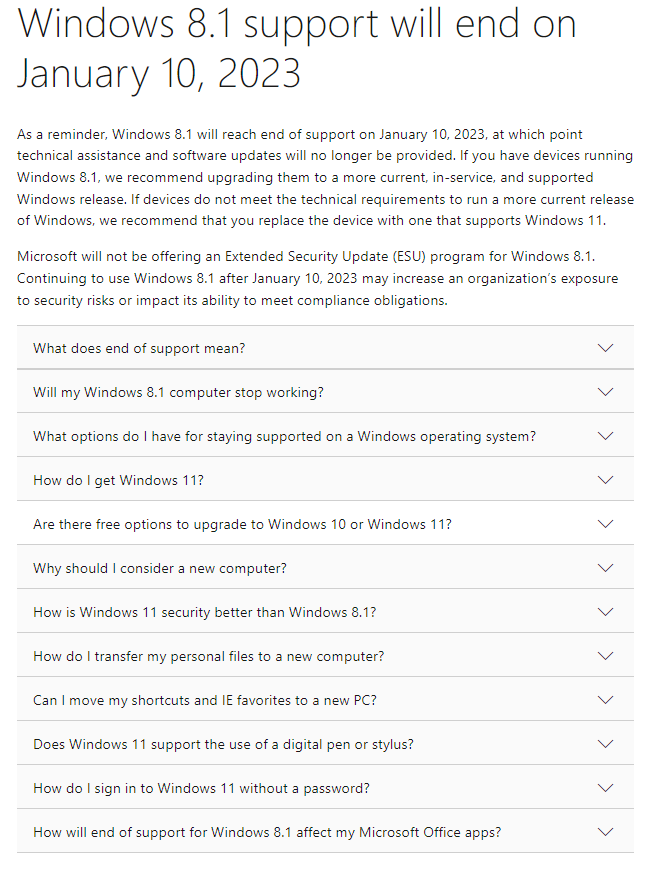Open "How do I get Windows 11?" question text
Image resolution: width=648 pixels, height=871 pixels.
(118, 480)
